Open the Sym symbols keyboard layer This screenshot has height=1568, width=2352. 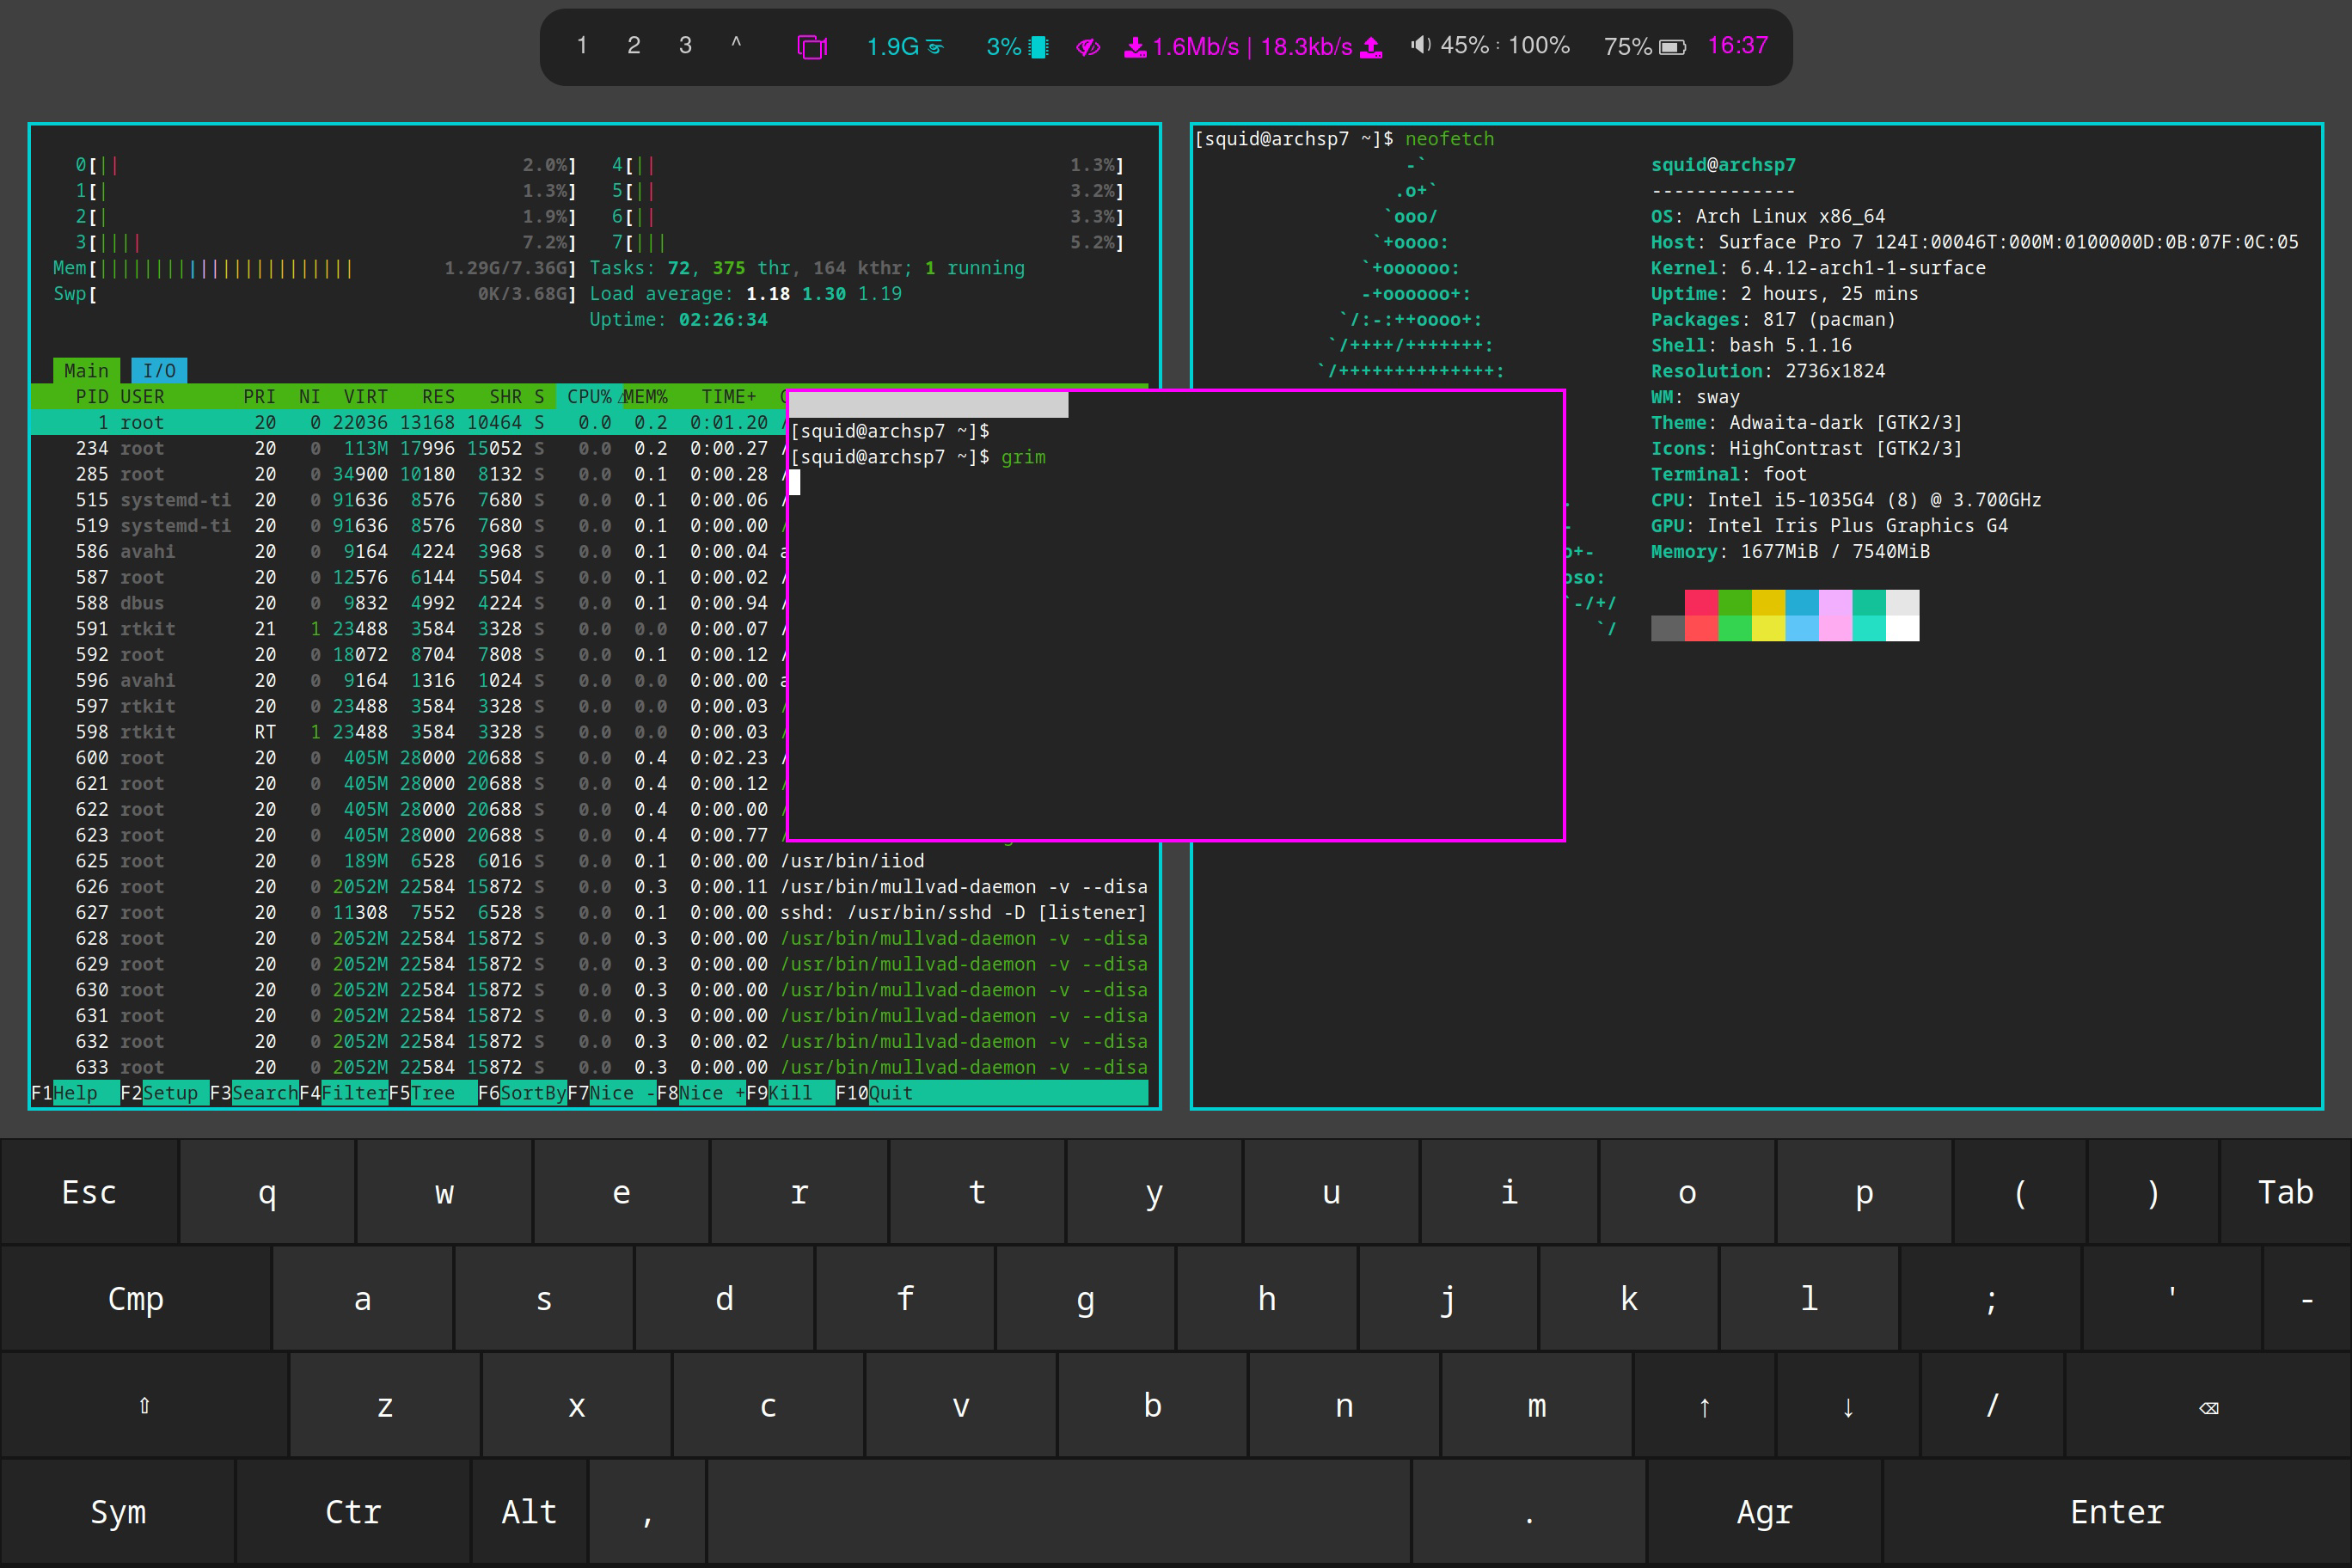[118, 1512]
